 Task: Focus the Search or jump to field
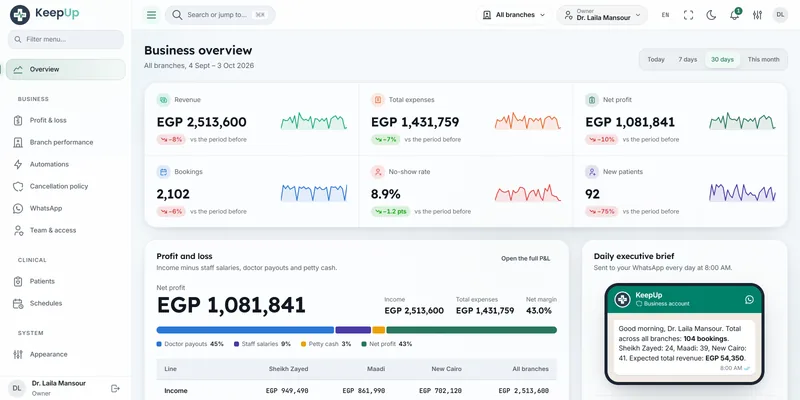pyautogui.click(x=220, y=15)
